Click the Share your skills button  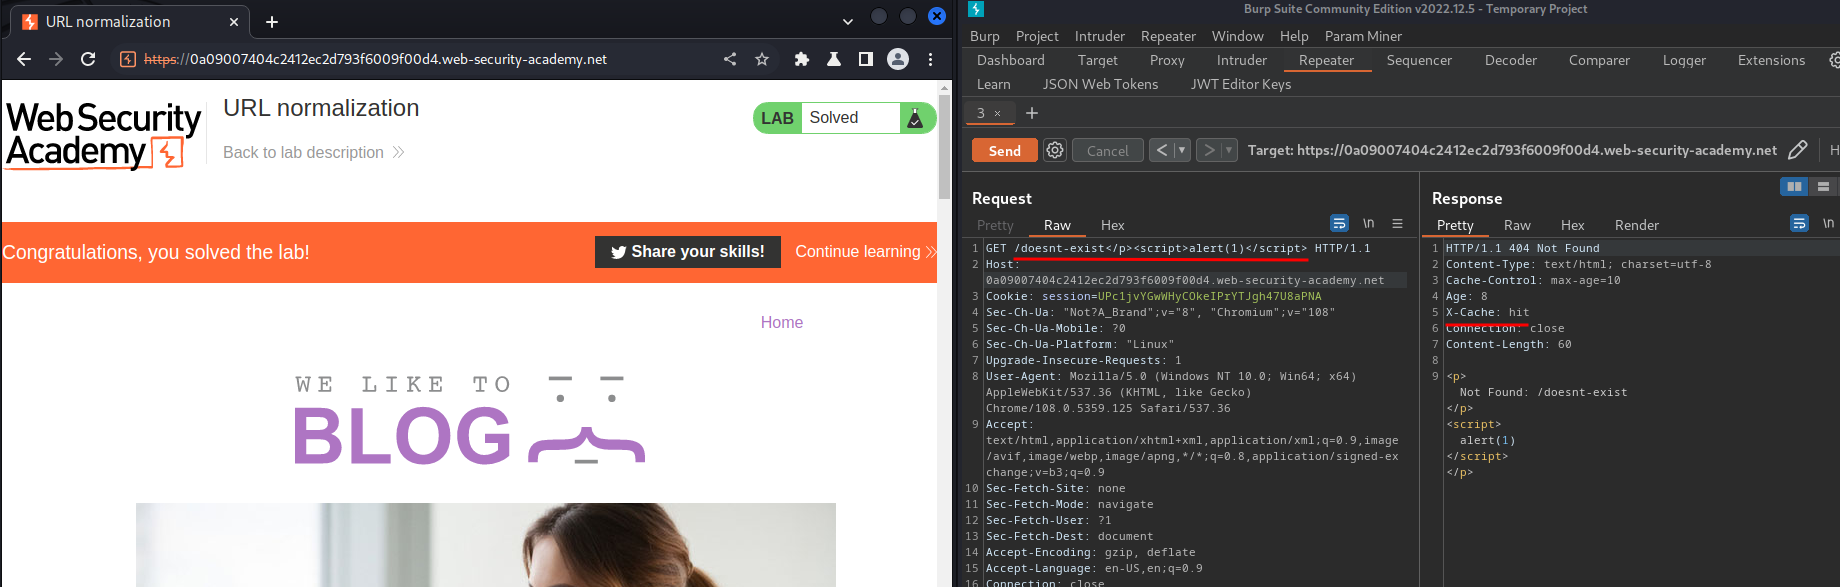[x=687, y=252]
